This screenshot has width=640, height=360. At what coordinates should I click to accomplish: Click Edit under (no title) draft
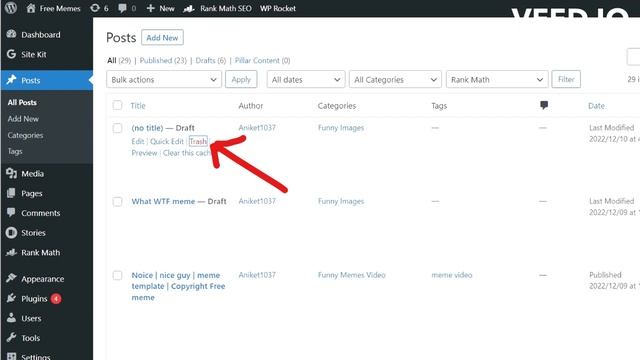click(138, 141)
